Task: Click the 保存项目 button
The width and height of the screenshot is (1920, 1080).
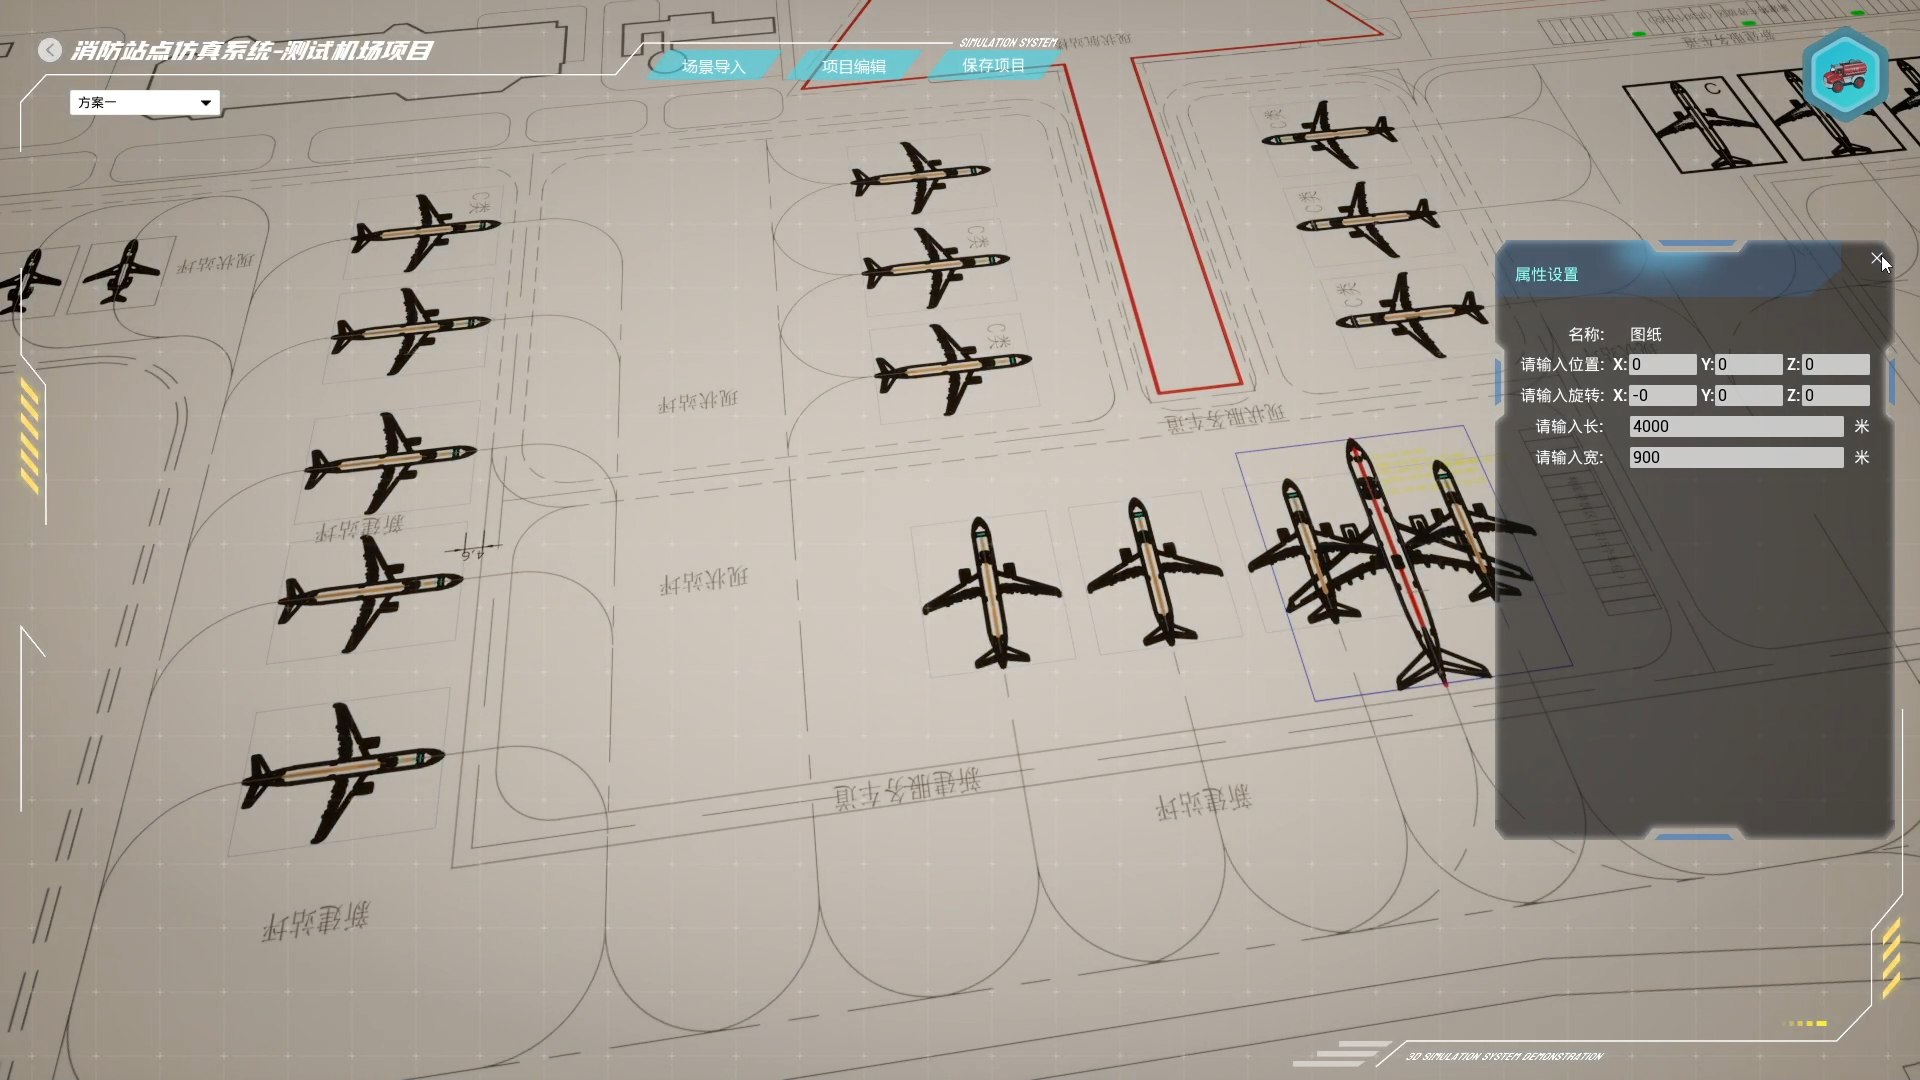Action: pyautogui.click(x=993, y=65)
